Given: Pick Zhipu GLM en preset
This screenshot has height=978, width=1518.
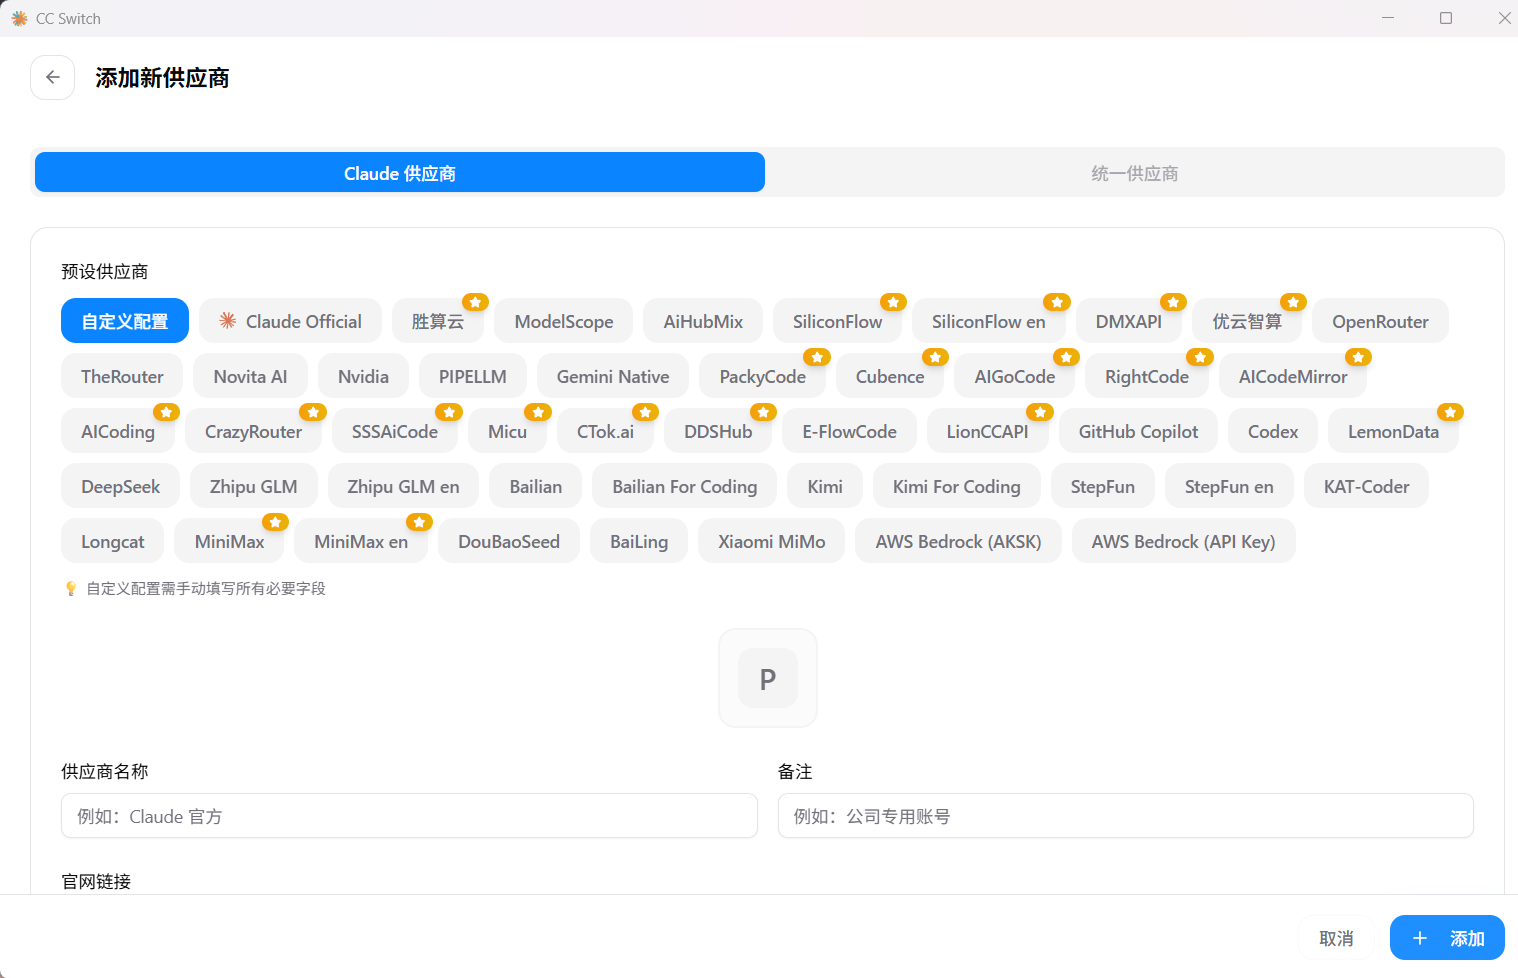Looking at the screenshot, I should point(403,486).
